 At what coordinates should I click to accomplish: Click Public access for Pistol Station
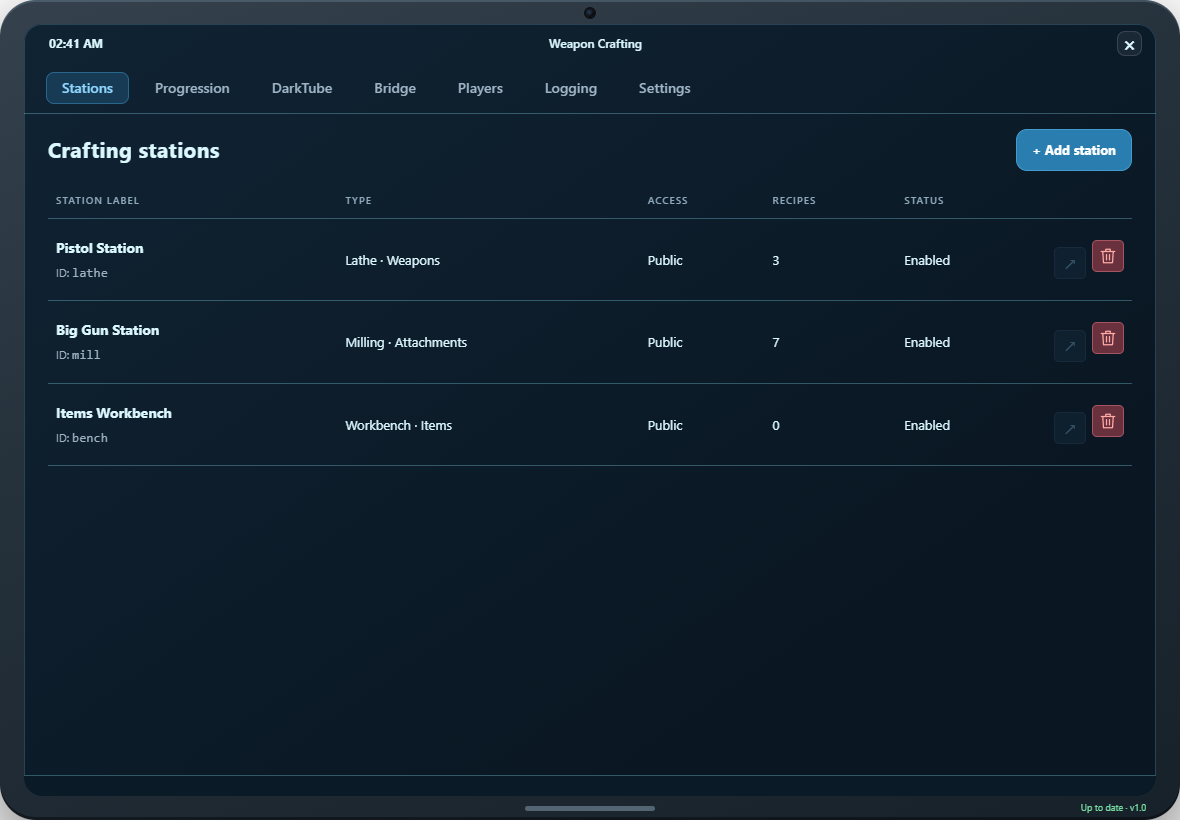click(665, 260)
